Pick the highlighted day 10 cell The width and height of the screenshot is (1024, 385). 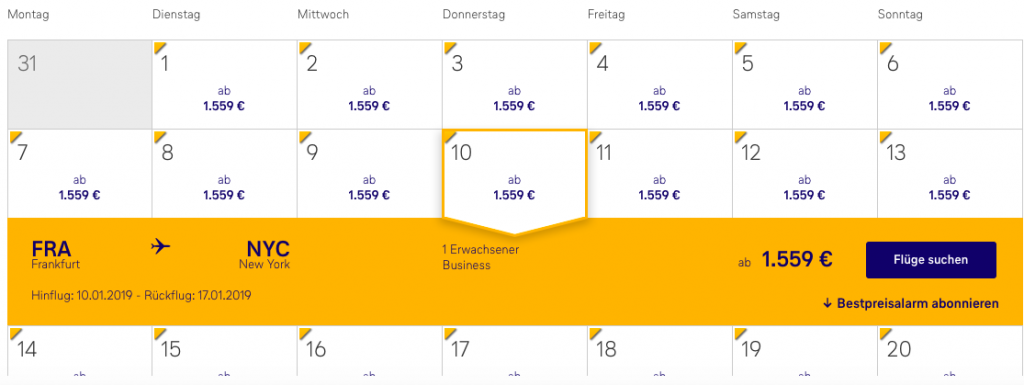coord(515,174)
